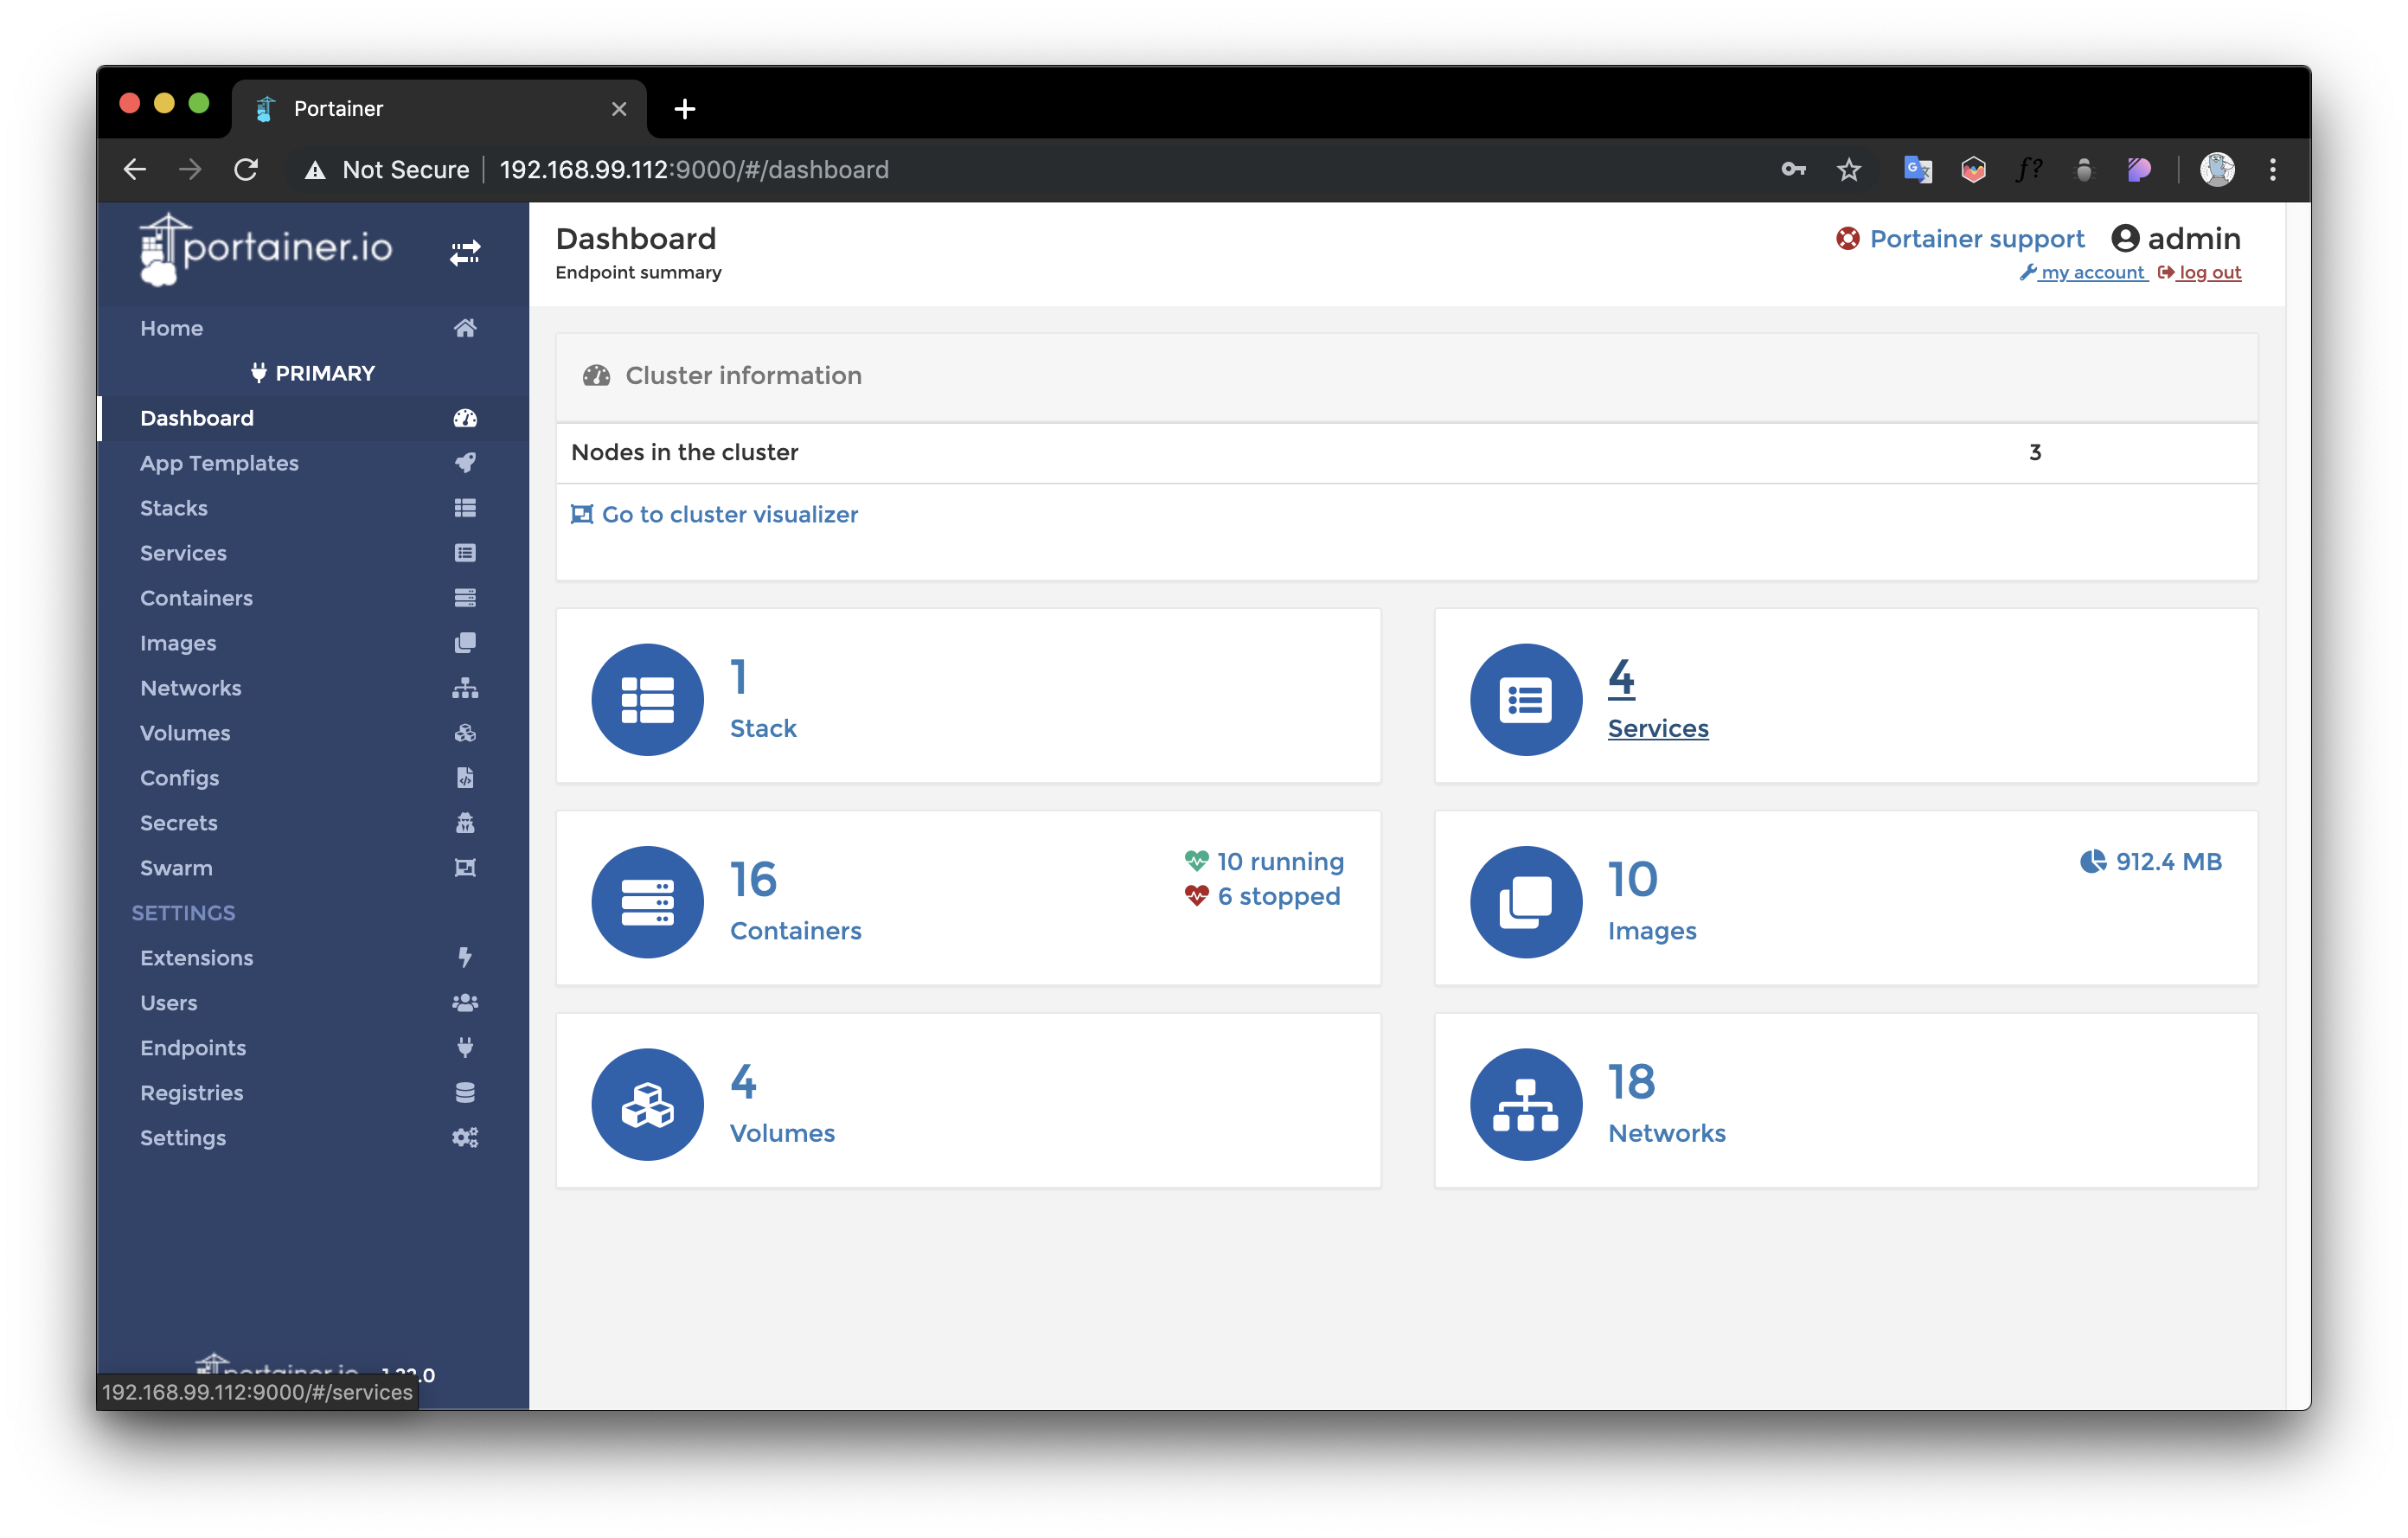Select the Secrets icon in the sidebar
This screenshot has width=2408, height=1538.
tap(464, 822)
